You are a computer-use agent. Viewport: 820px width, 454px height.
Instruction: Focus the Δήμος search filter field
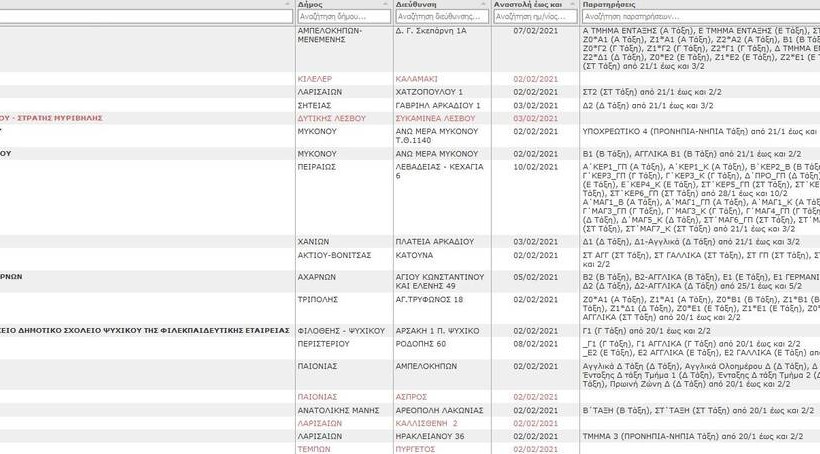(340, 17)
